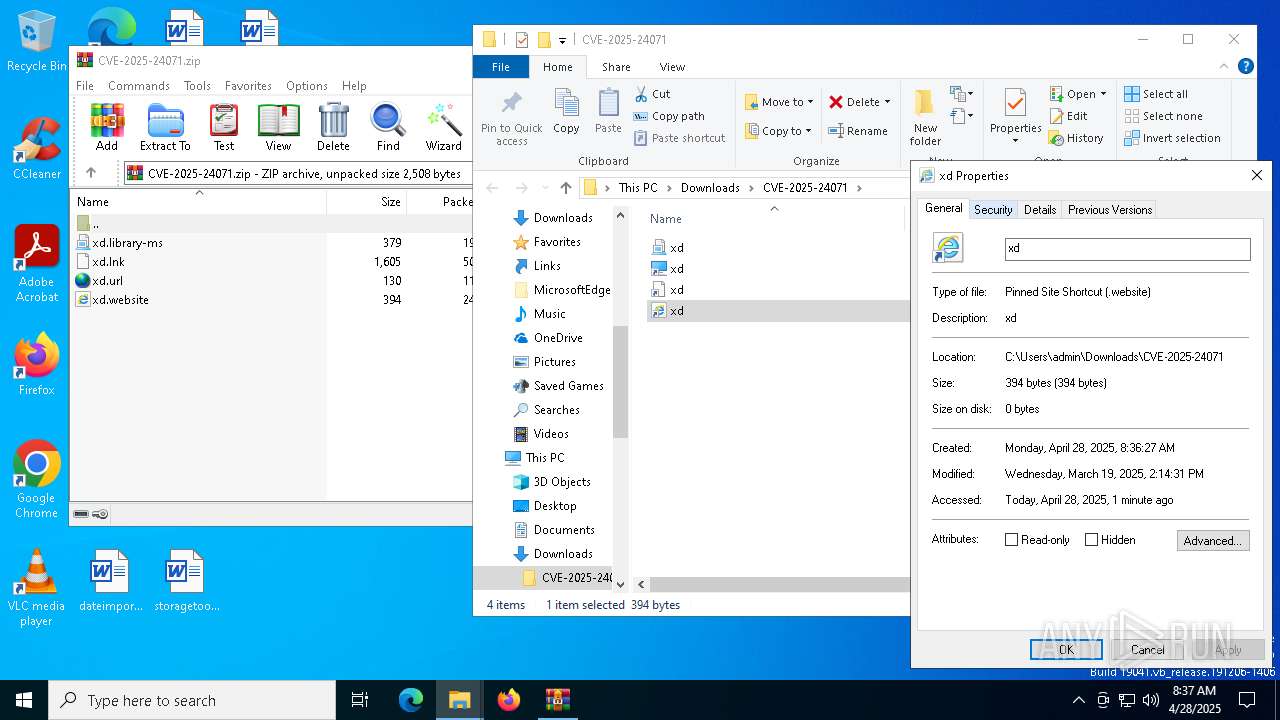Click Cancel in xd Properties
This screenshot has height=720, width=1280.
point(1147,649)
